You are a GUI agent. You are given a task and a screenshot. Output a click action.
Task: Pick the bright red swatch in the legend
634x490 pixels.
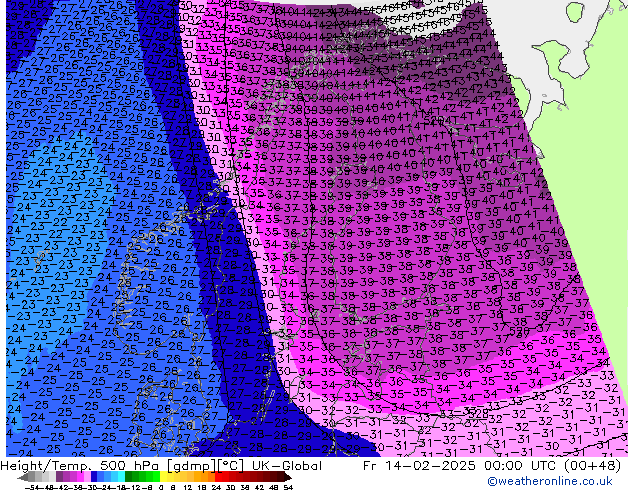[x=219, y=478]
